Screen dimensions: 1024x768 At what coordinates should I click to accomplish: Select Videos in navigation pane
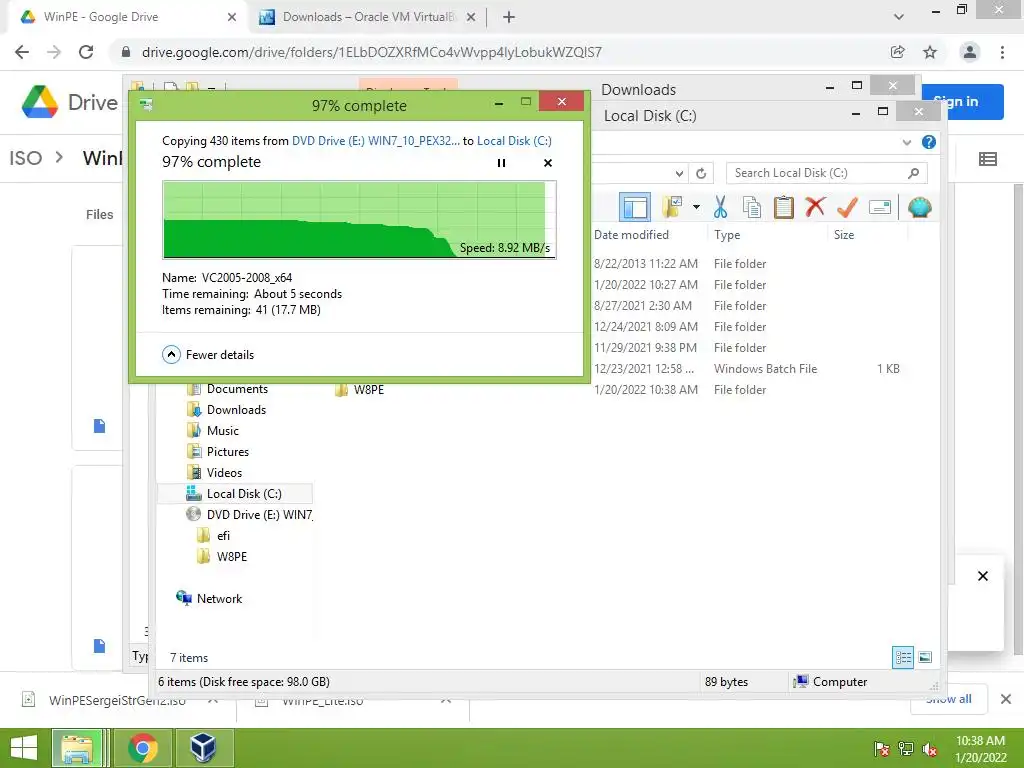tap(214, 472)
